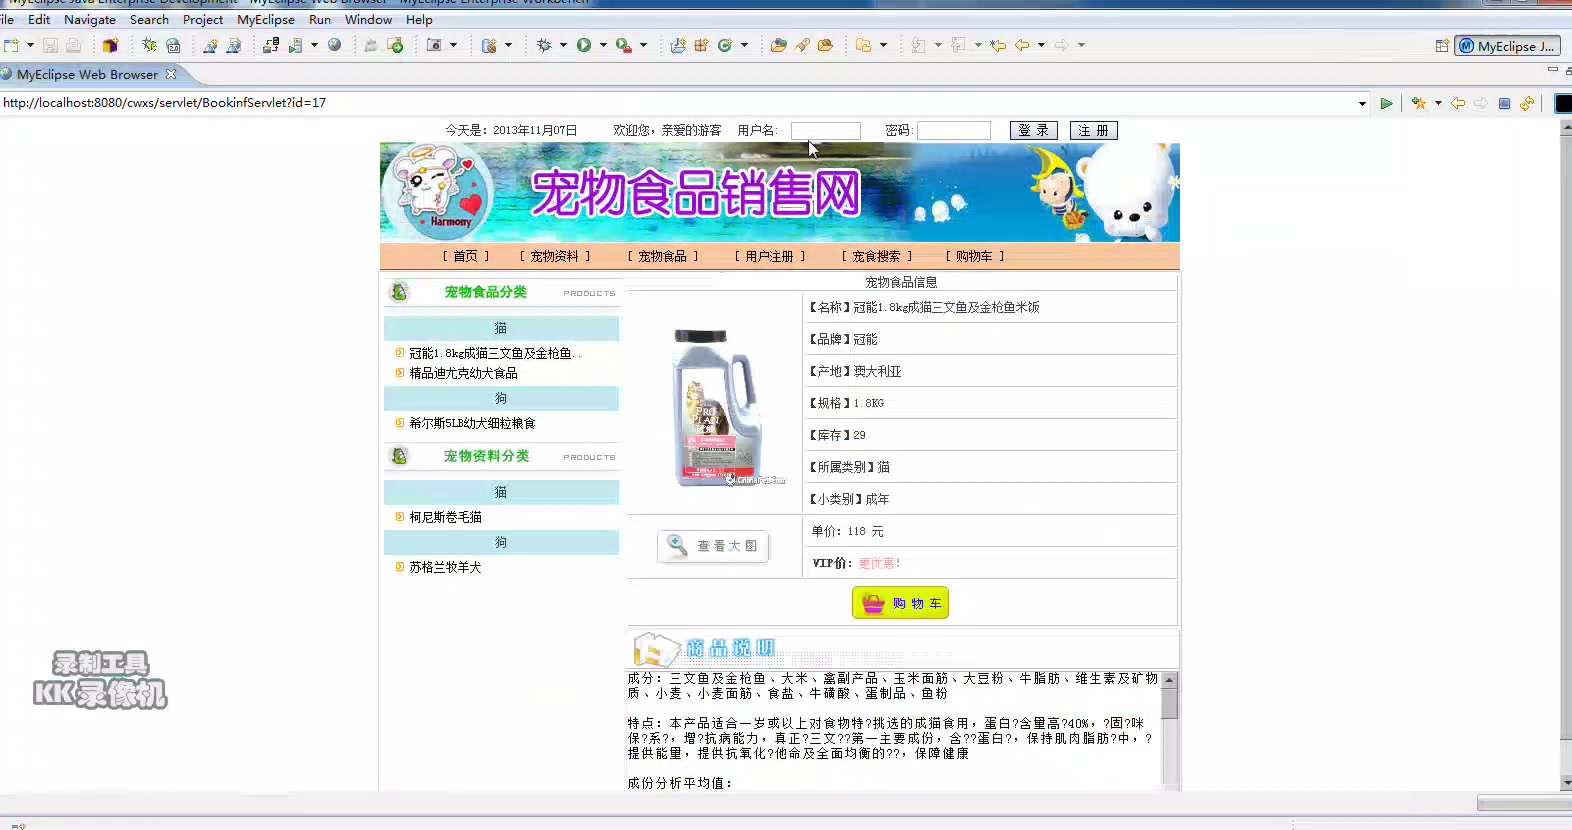Click the New file toolbar icon
The image size is (1572, 830).
[11, 45]
